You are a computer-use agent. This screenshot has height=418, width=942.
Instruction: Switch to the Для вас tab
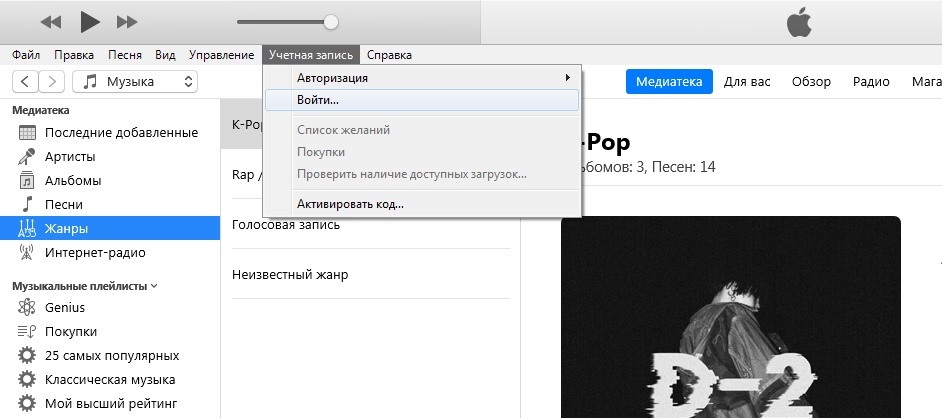coord(747,82)
